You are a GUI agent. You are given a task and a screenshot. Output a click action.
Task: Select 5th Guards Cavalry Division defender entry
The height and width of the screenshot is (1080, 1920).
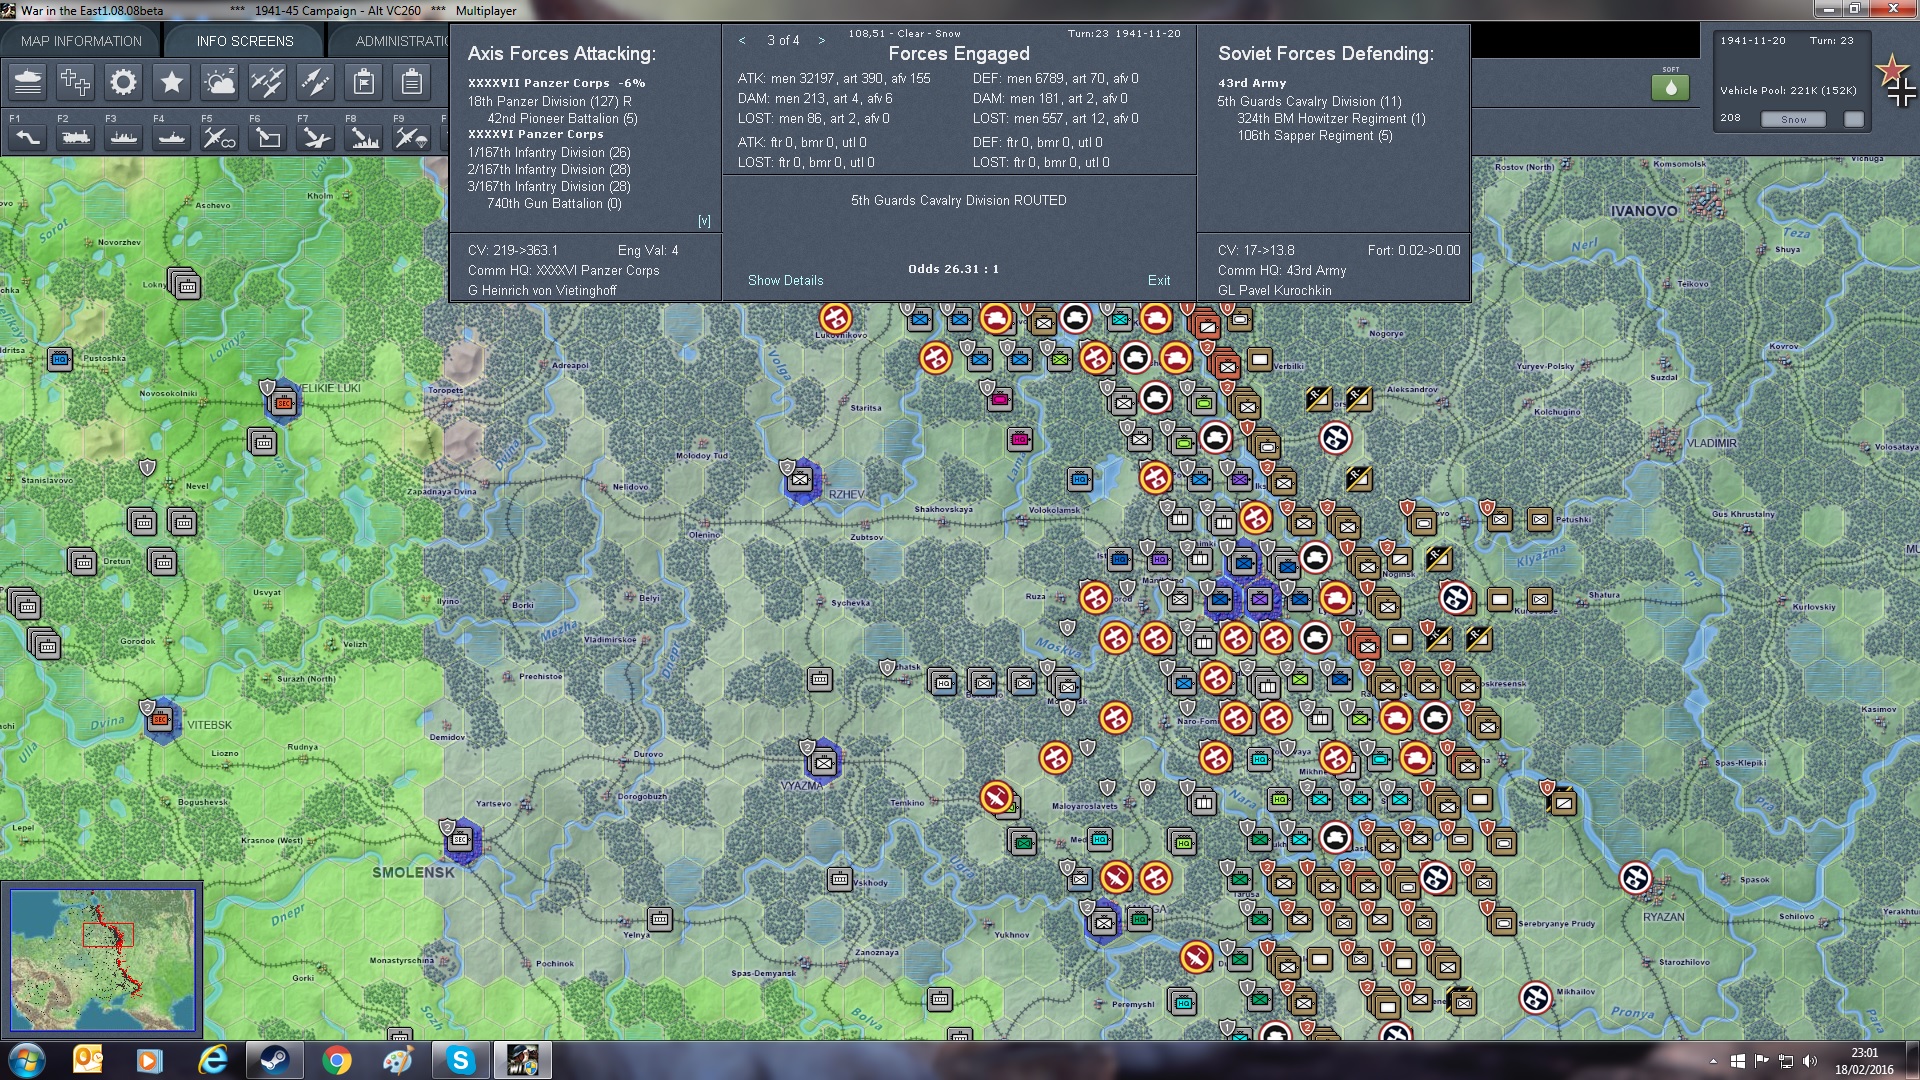1309,101
